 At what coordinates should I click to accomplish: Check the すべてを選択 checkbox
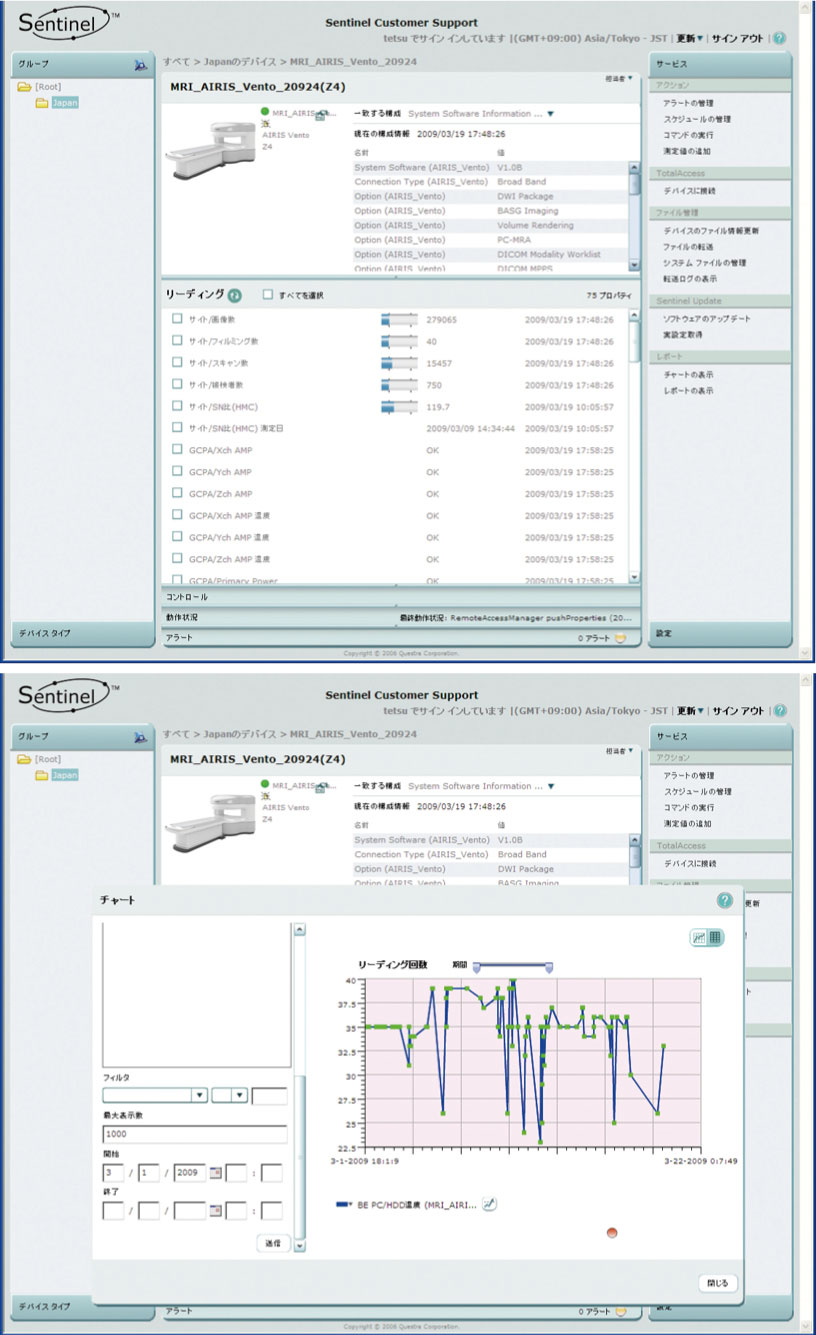coord(267,296)
